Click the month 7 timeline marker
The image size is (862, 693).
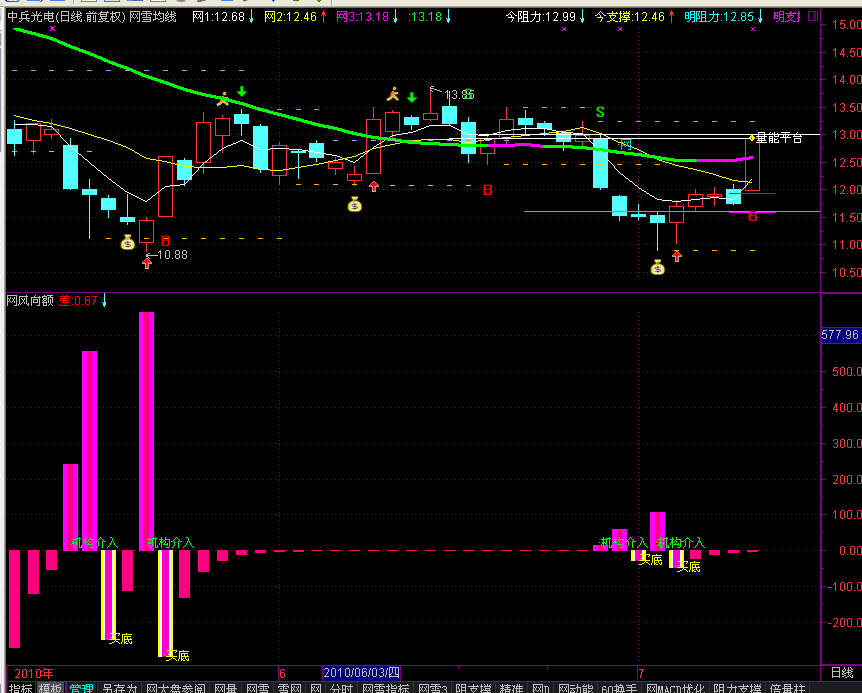tap(641, 673)
